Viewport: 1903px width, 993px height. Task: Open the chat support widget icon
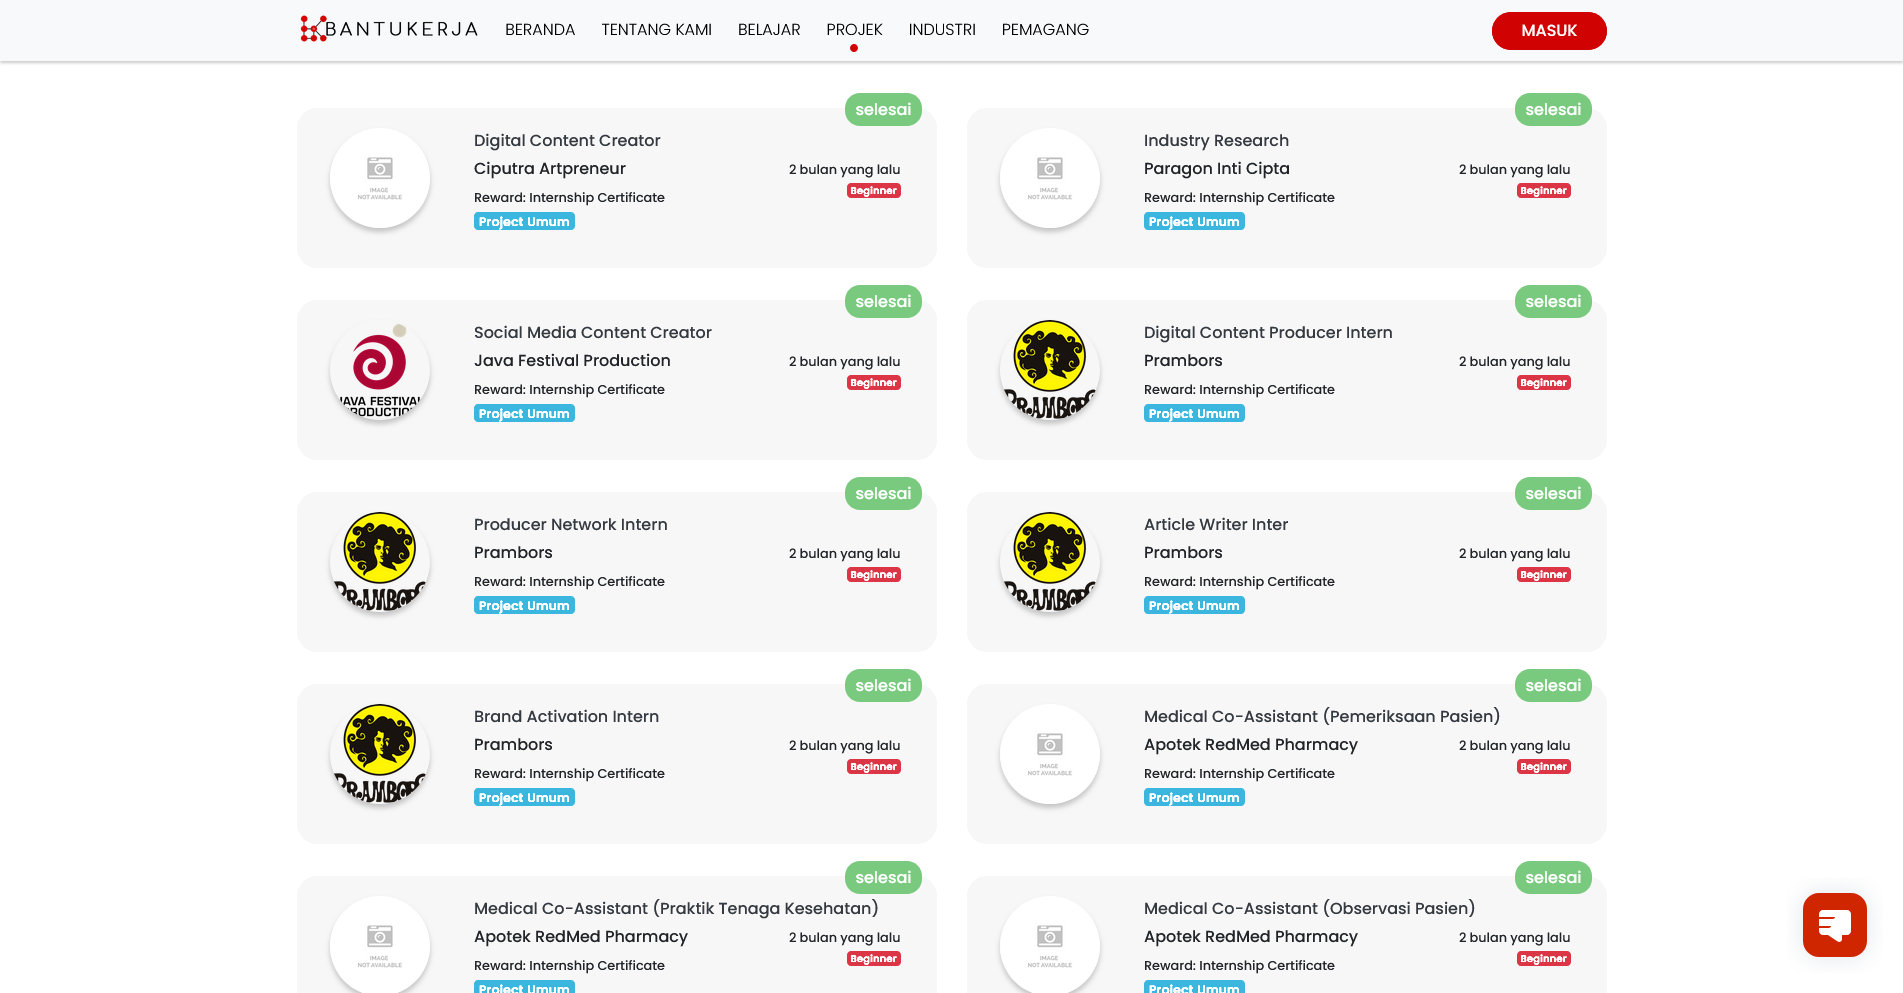pyautogui.click(x=1834, y=925)
